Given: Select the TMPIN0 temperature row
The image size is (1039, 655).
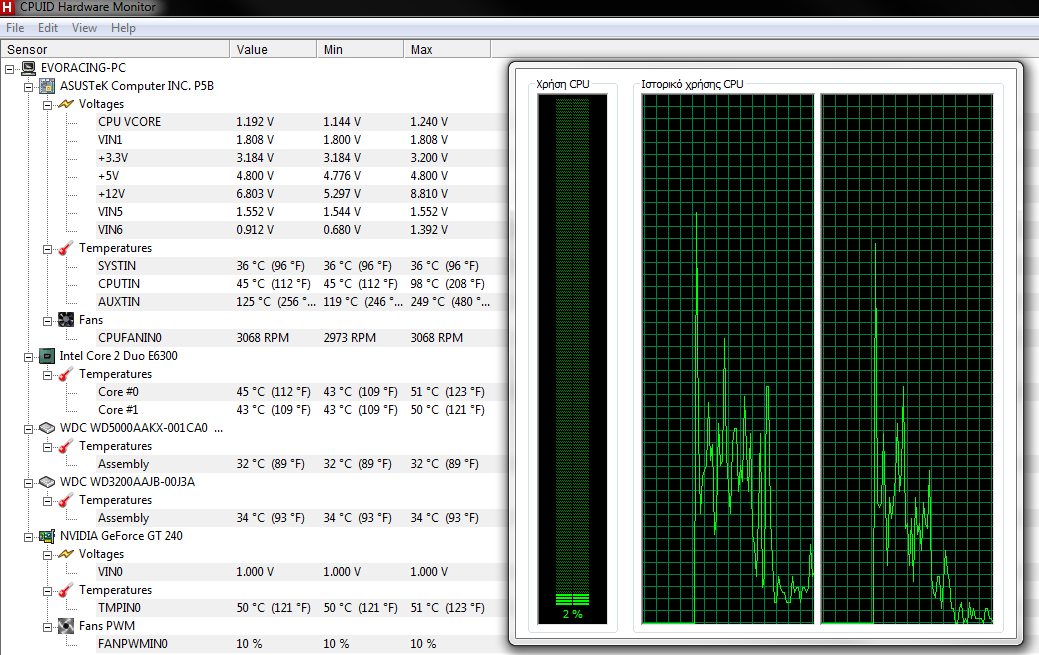Looking at the screenshot, I should [301, 608].
